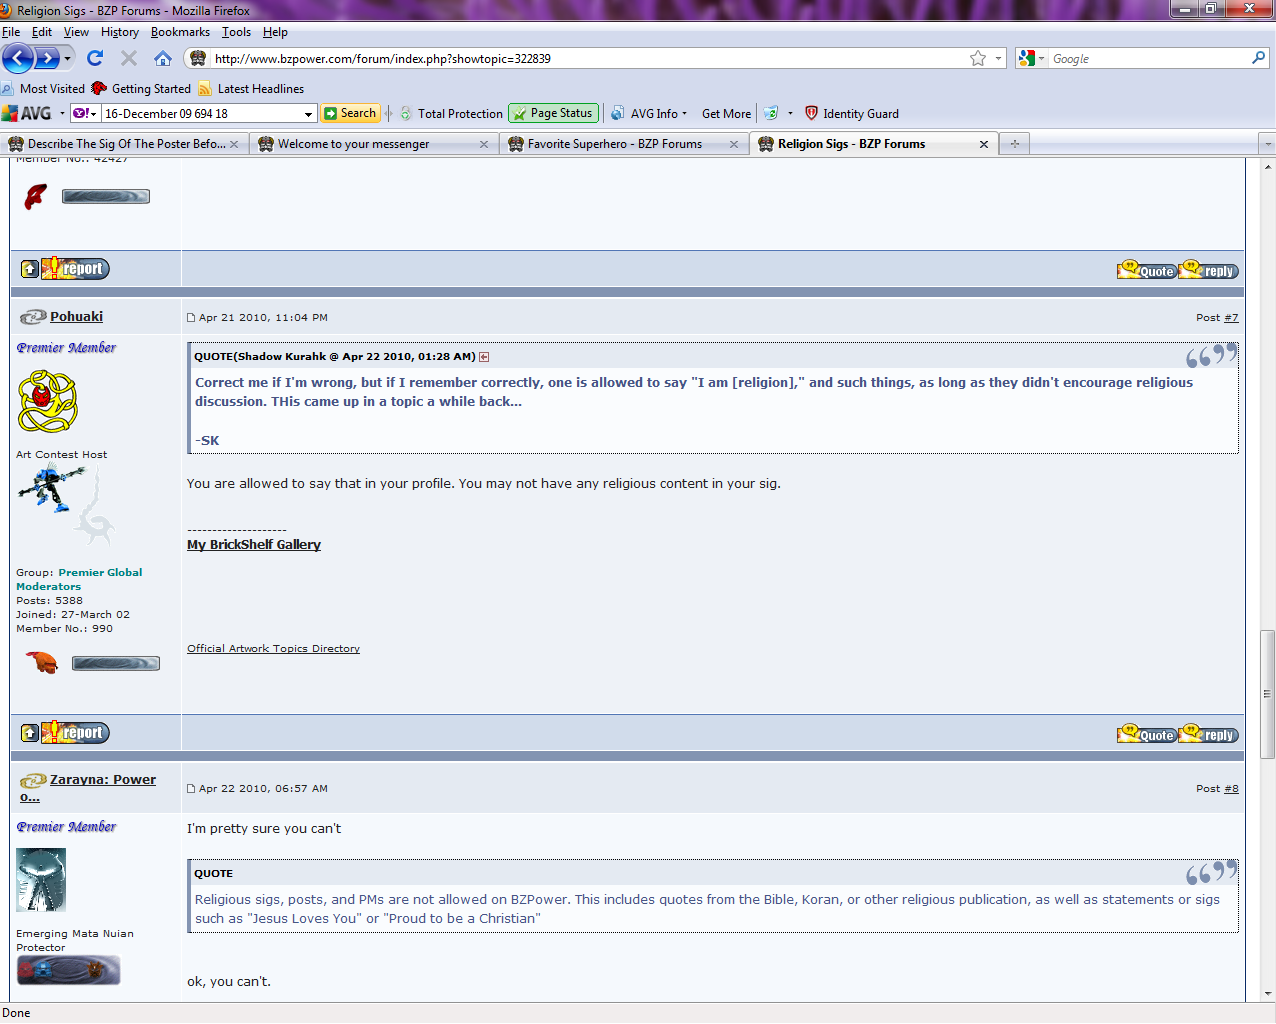Open Latest Headlines feed
This screenshot has height=1024, width=1276.
(251, 89)
